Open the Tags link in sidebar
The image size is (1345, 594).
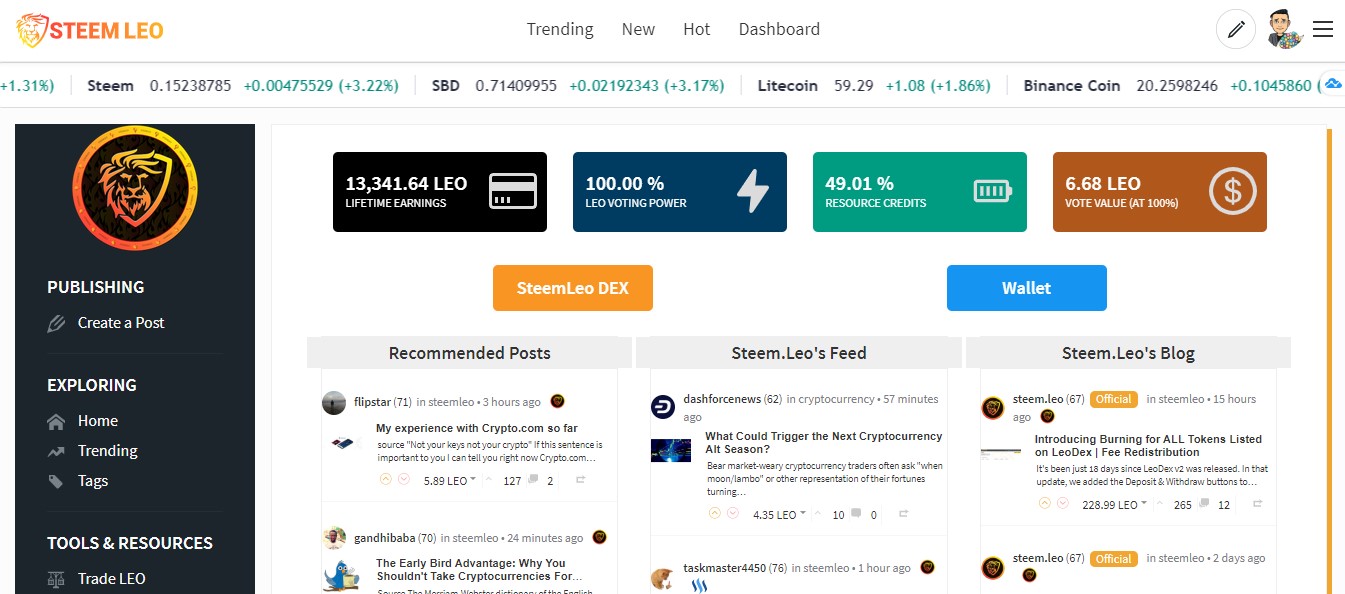(93, 481)
